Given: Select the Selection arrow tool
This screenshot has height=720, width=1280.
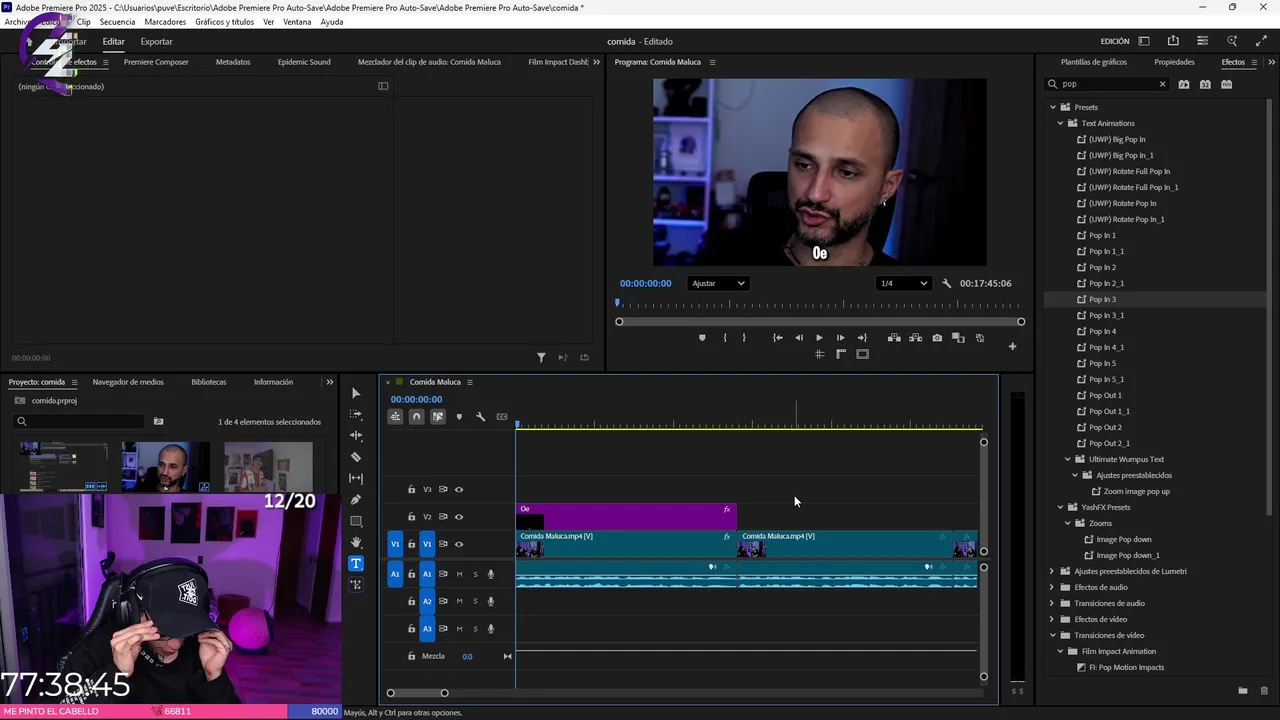Looking at the screenshot, I should coord(356,393).
